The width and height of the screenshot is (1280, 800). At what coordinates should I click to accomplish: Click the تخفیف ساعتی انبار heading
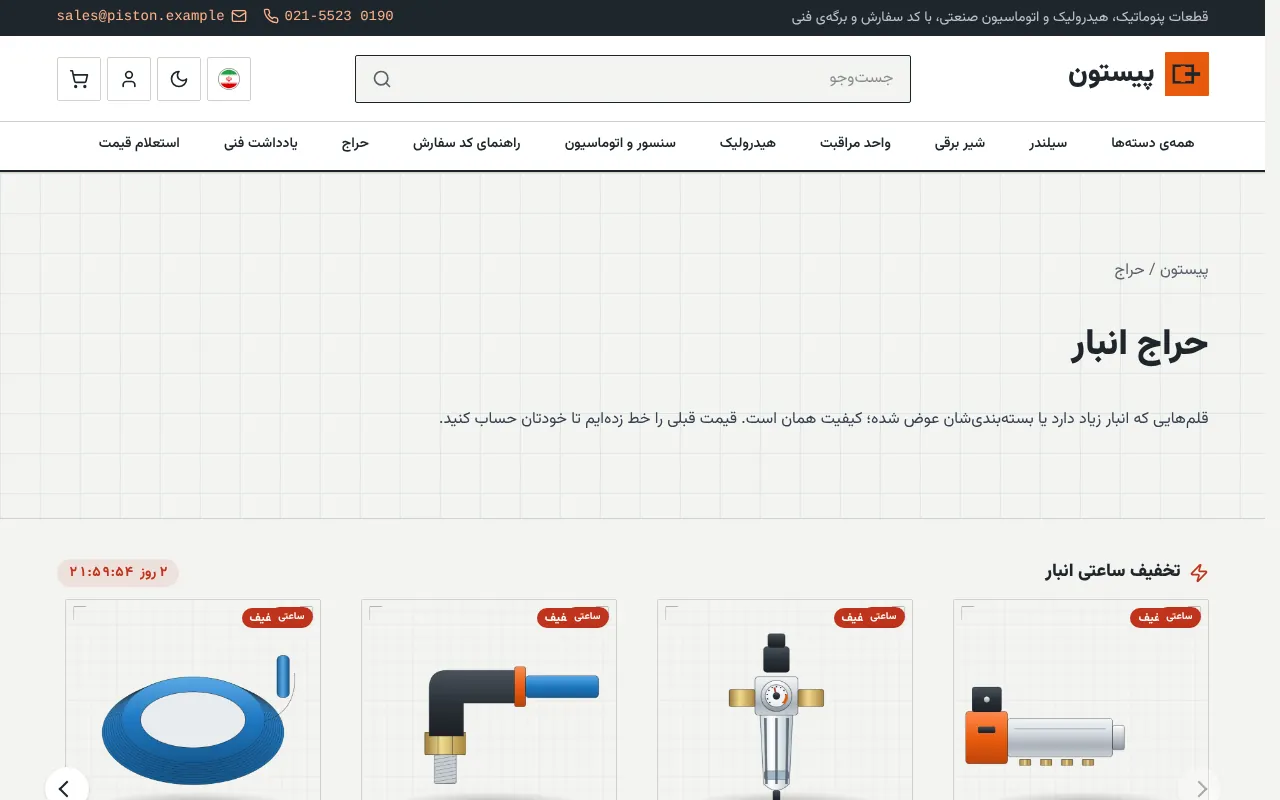(x=1113, y=571)
